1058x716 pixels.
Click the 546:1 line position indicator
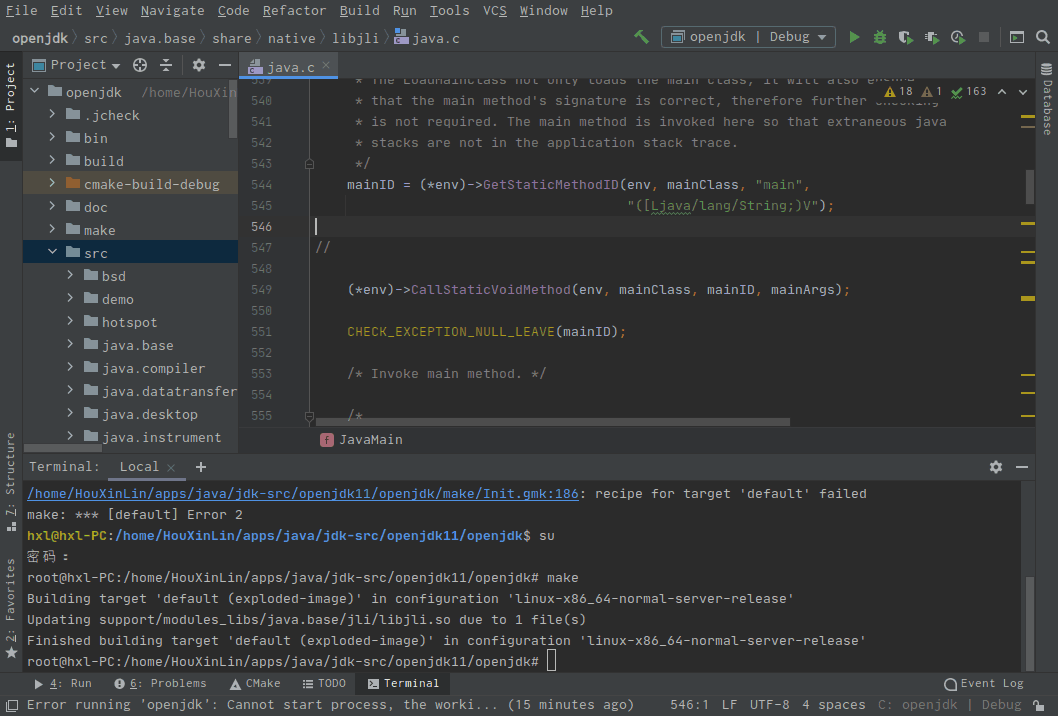click(x=690, y=705)
